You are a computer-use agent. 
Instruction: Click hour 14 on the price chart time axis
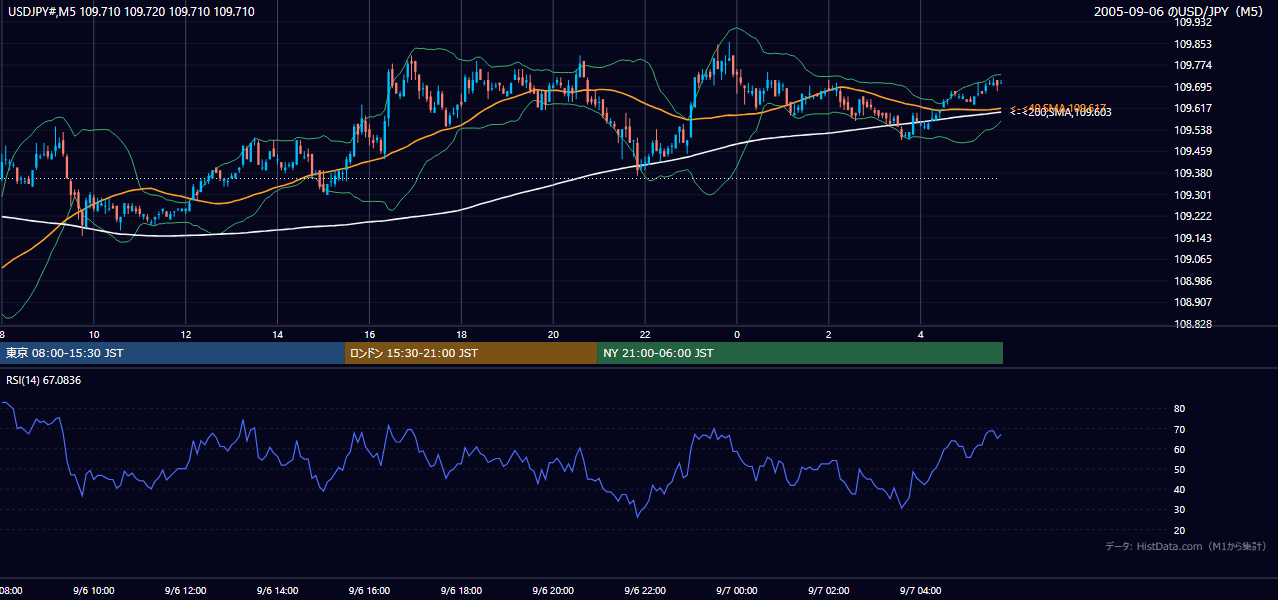coord(278,334)
